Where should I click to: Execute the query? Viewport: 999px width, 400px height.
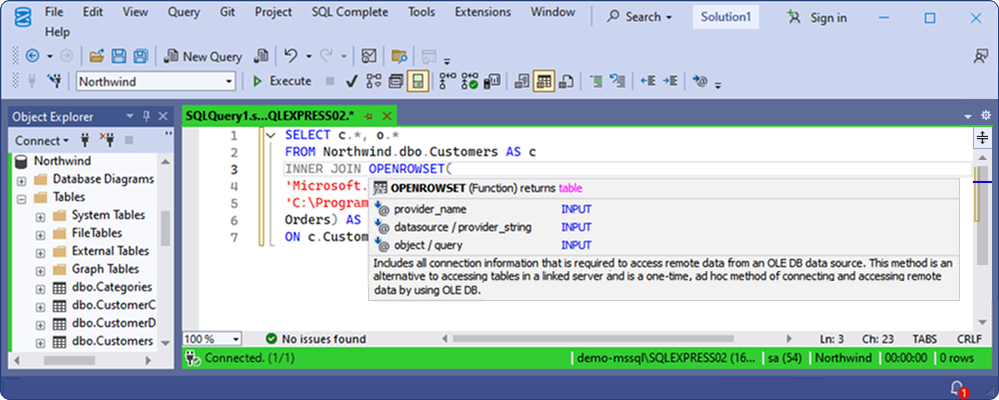[x=282, y=81]
